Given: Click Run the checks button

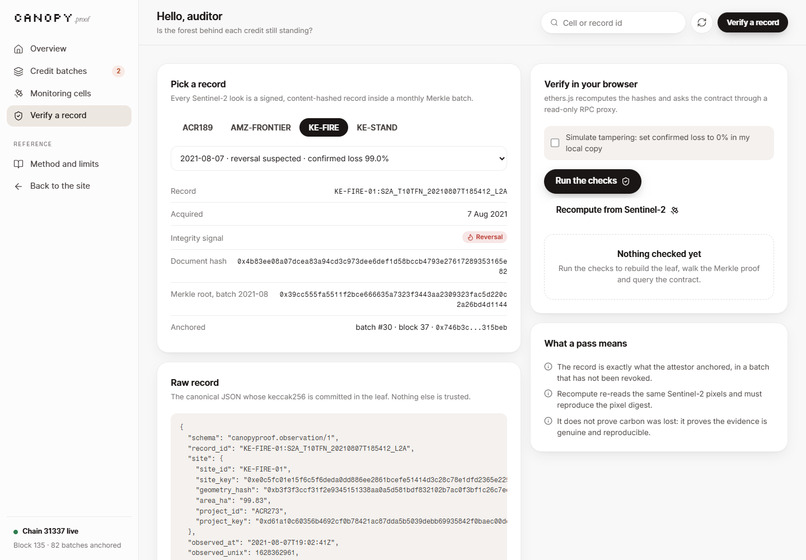Looking at the screenshot, I should click(x=592, y=181).
